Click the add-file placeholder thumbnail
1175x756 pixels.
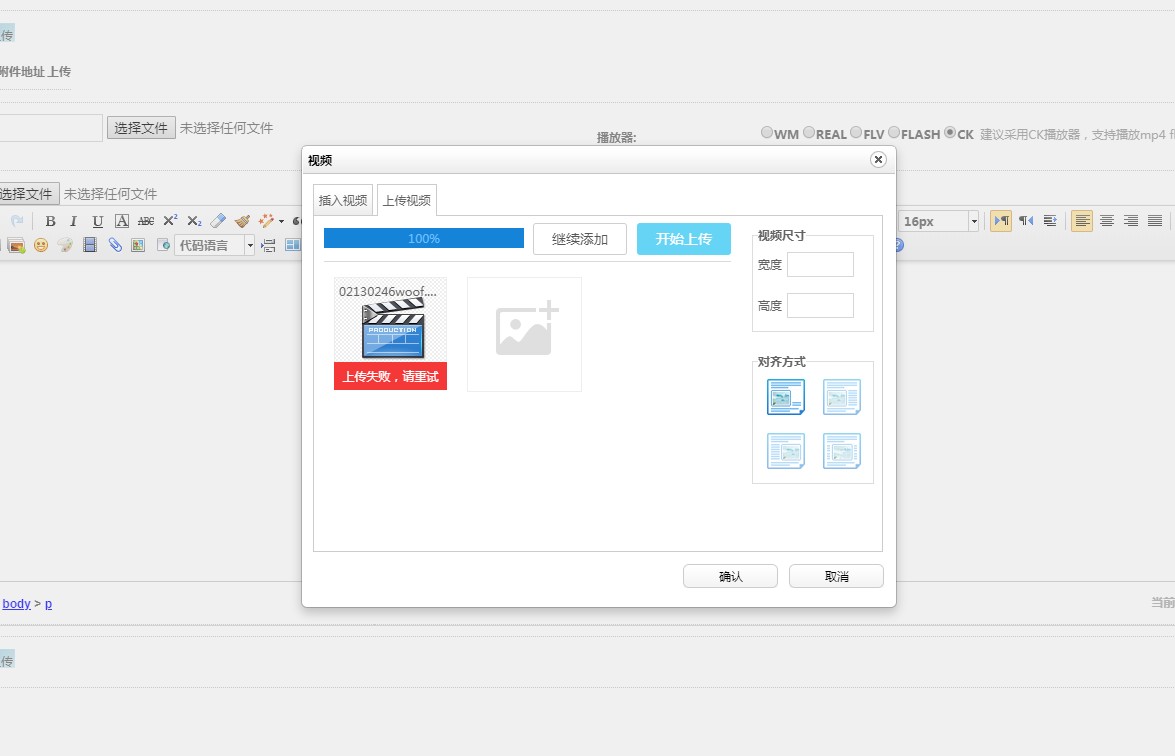pos(525,334)
